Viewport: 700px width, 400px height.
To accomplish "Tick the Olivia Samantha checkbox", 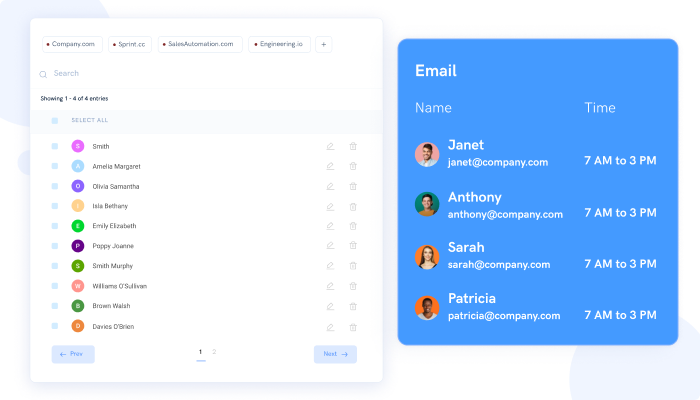I will coord(54,186).
